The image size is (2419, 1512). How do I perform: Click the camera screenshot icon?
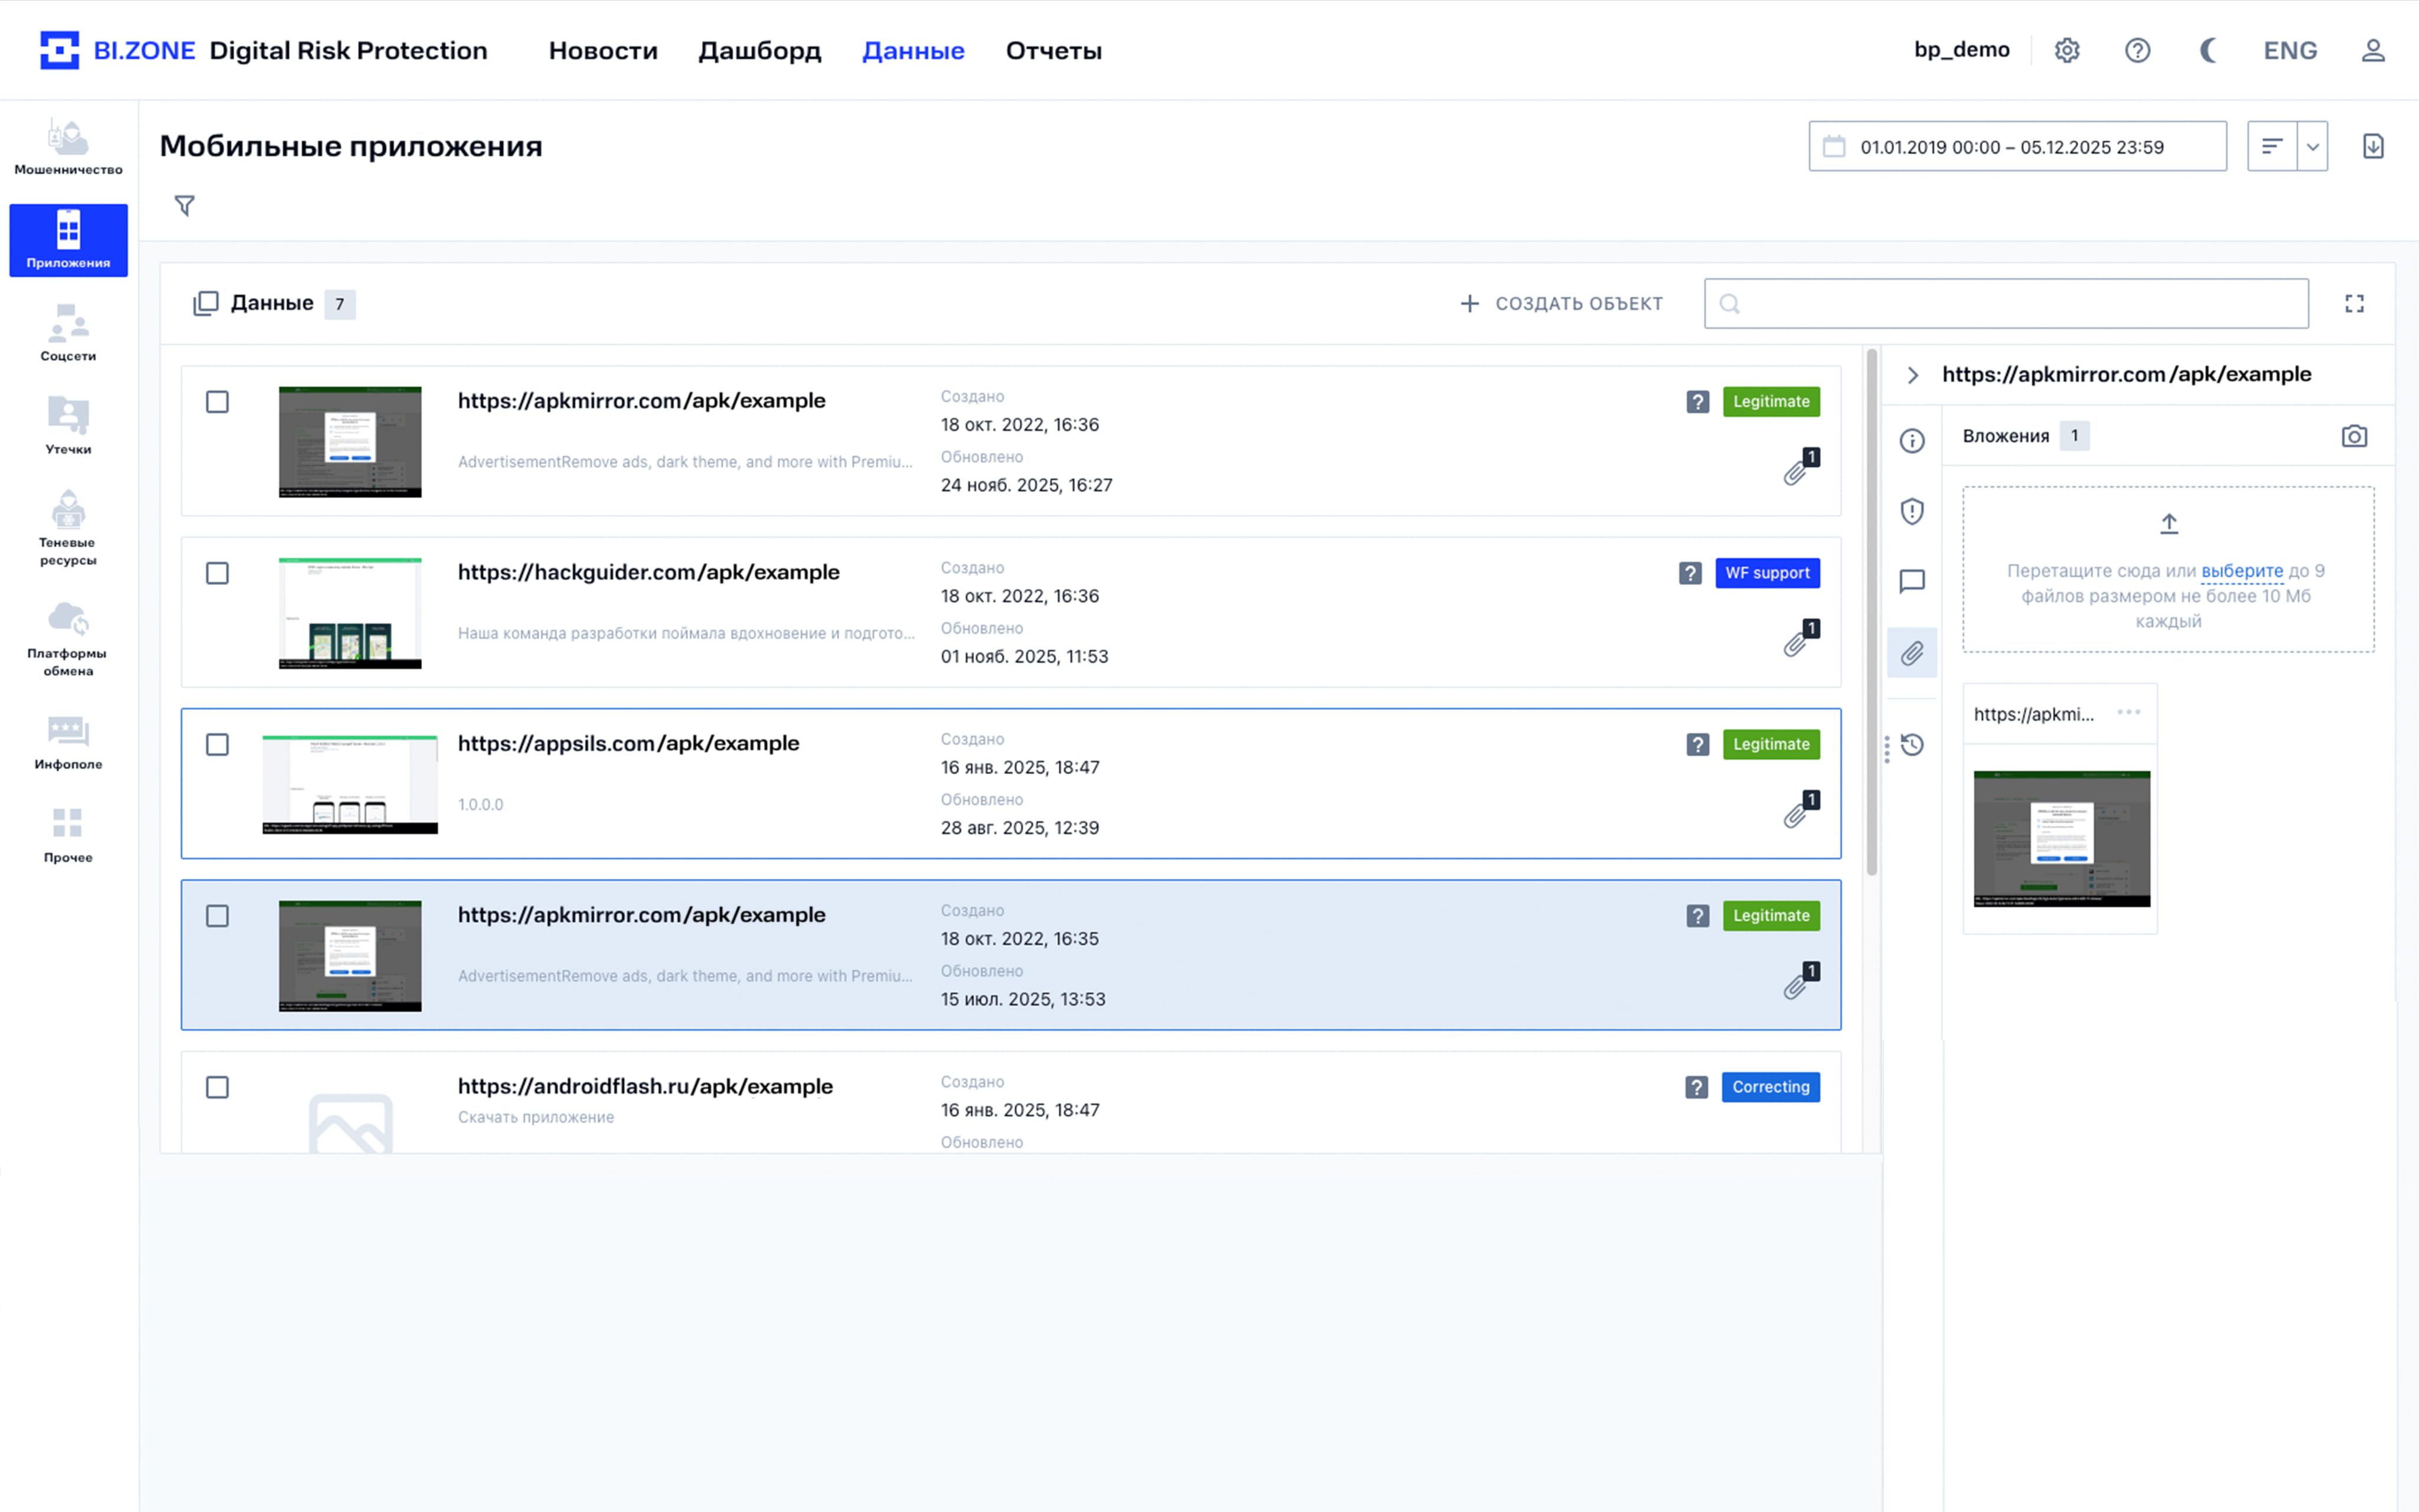click(2353, 436)
